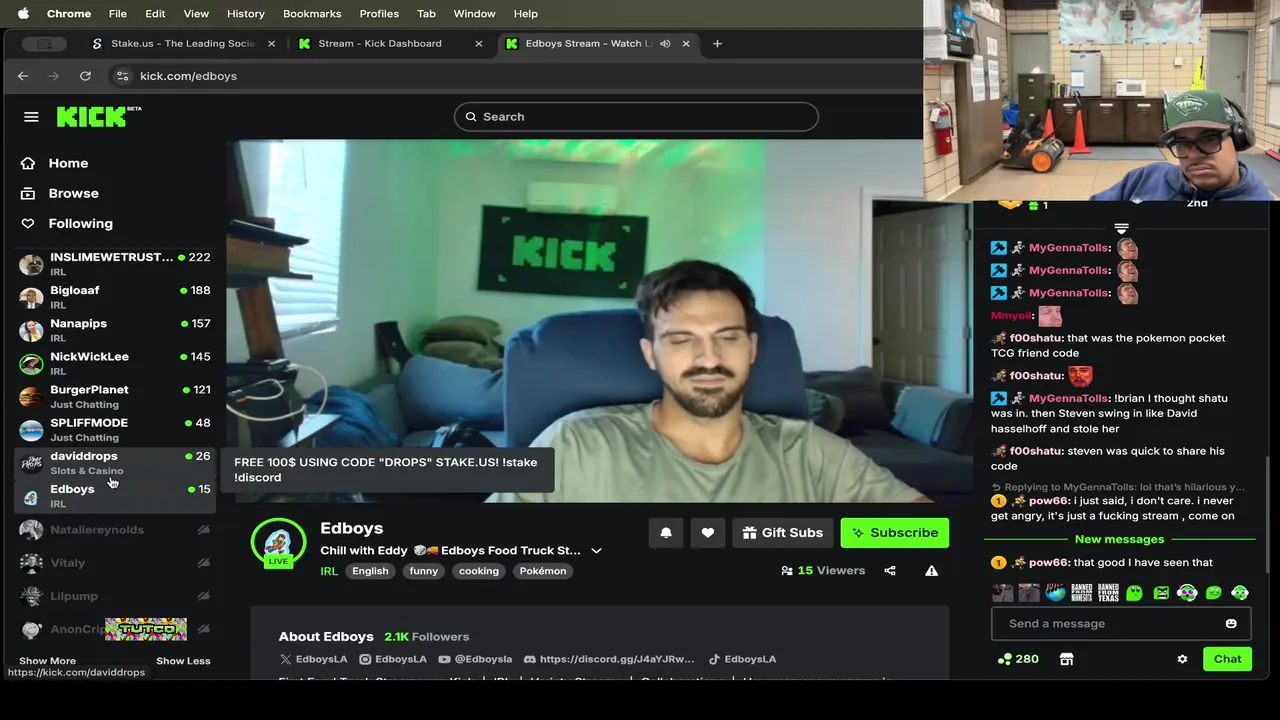Image resolution: width=1280 pixels, height=720 pixels.
Task: Insert the globe emote
Action: tap(1055, 593)
